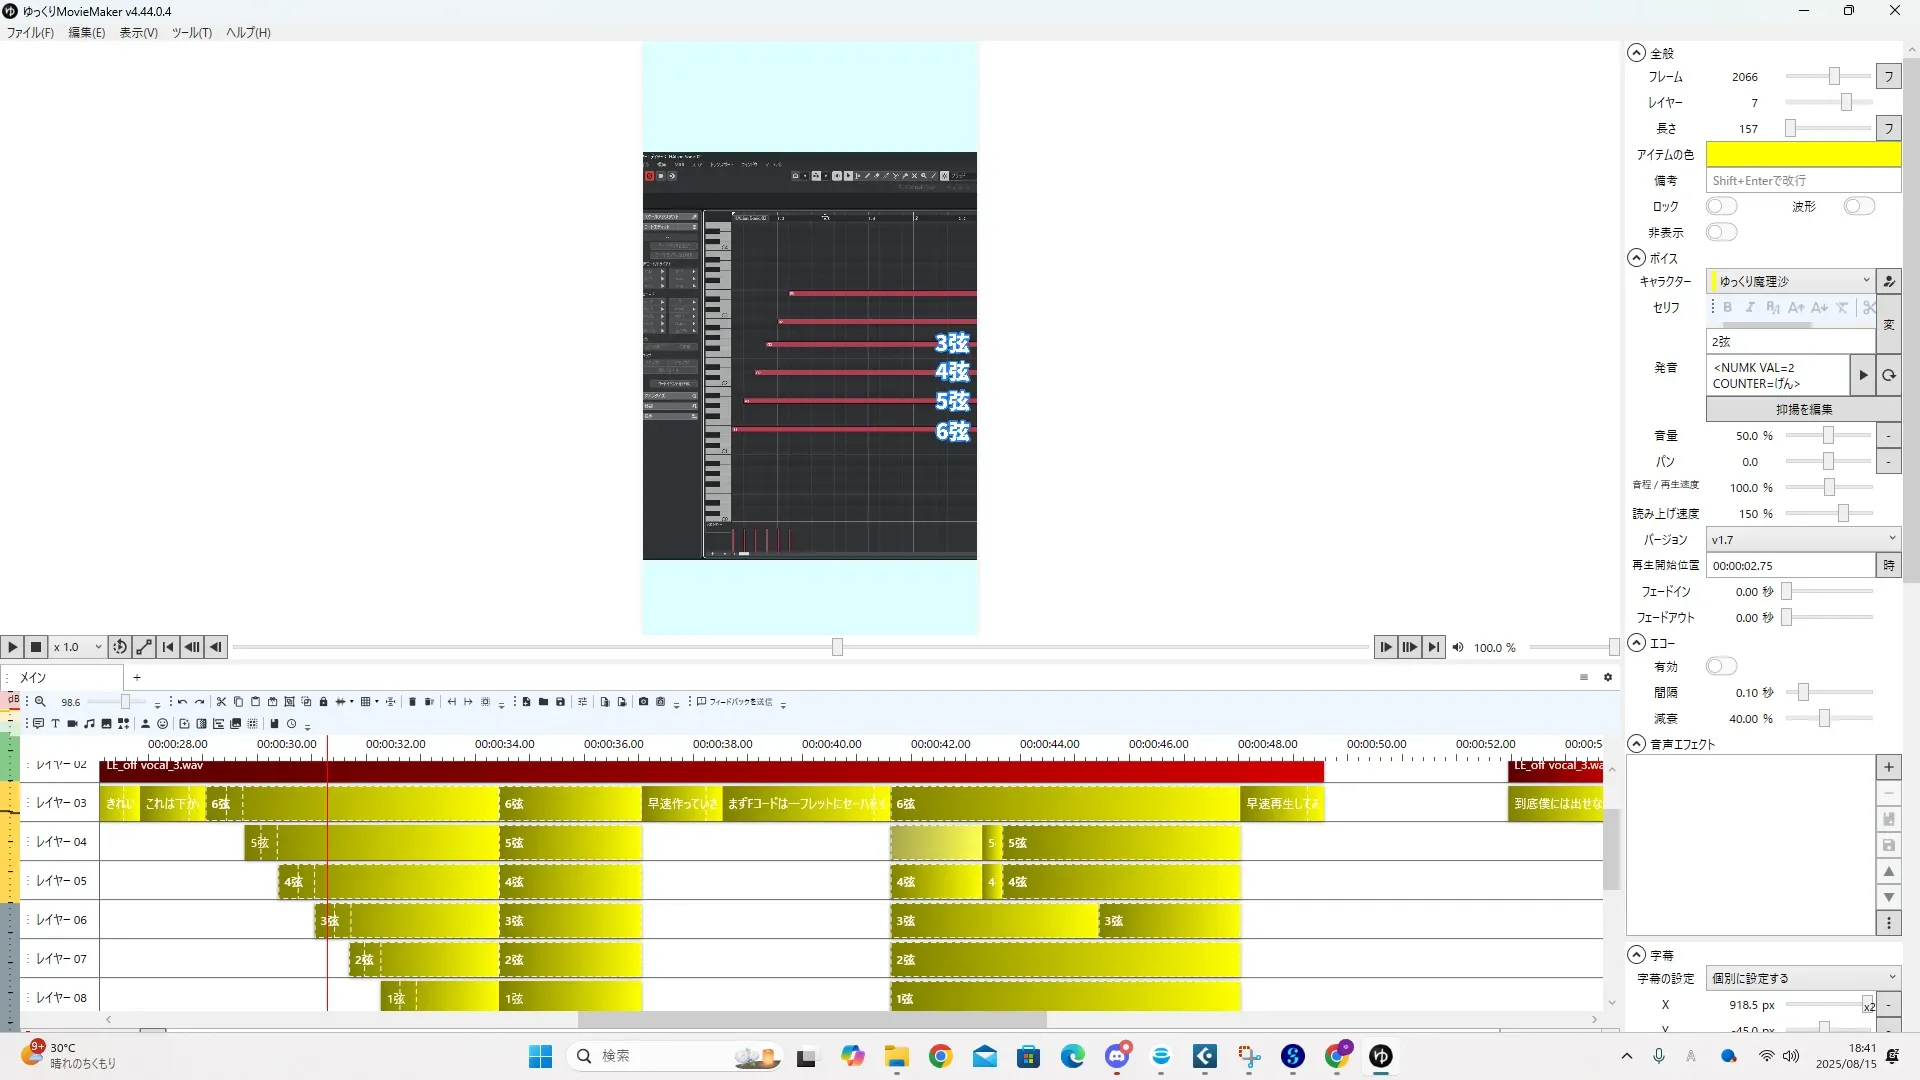This screenshot has width=1920, height=1080.
Task: Toggle the ロック lock switch
Action: (x=1721, y=206)
